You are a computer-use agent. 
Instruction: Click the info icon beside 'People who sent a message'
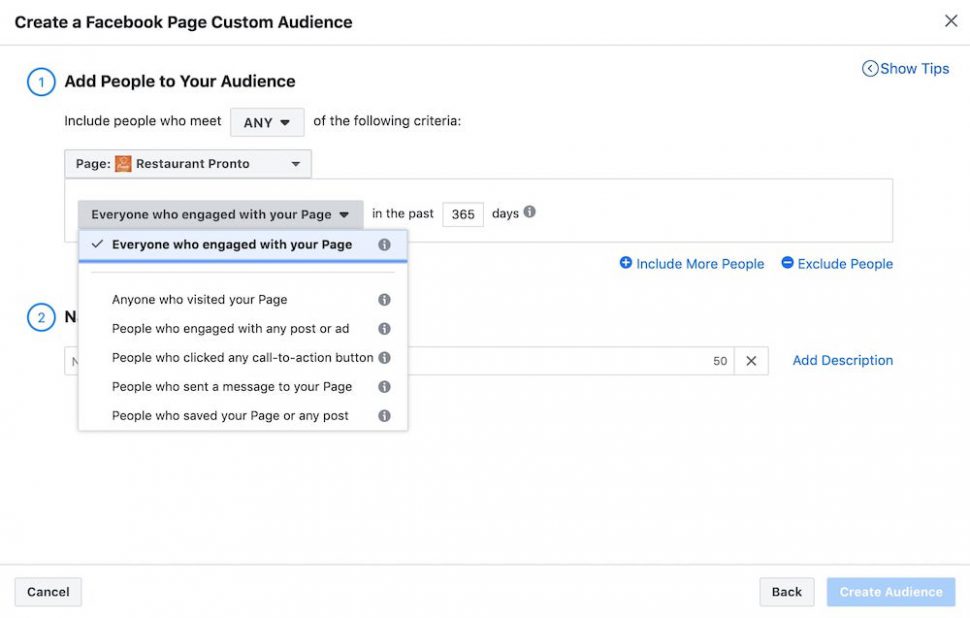point(383,386)
